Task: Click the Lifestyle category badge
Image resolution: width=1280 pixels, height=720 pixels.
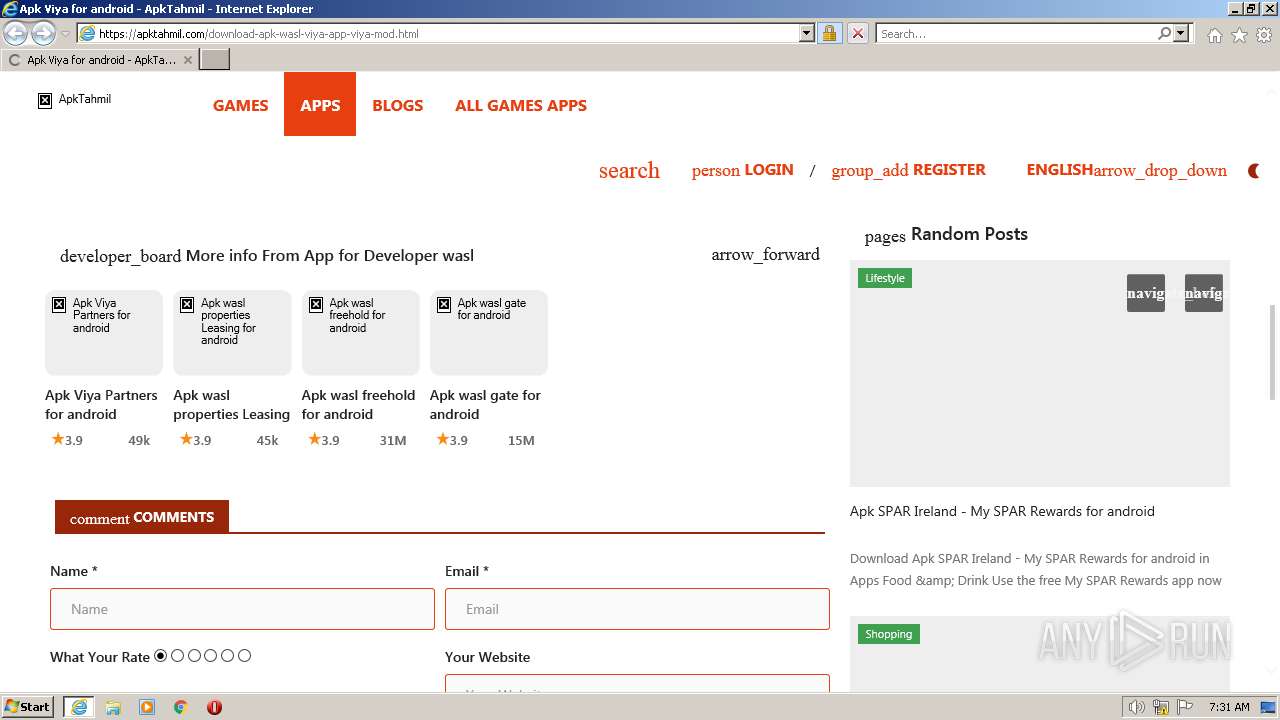Action: tap(885, 278)
